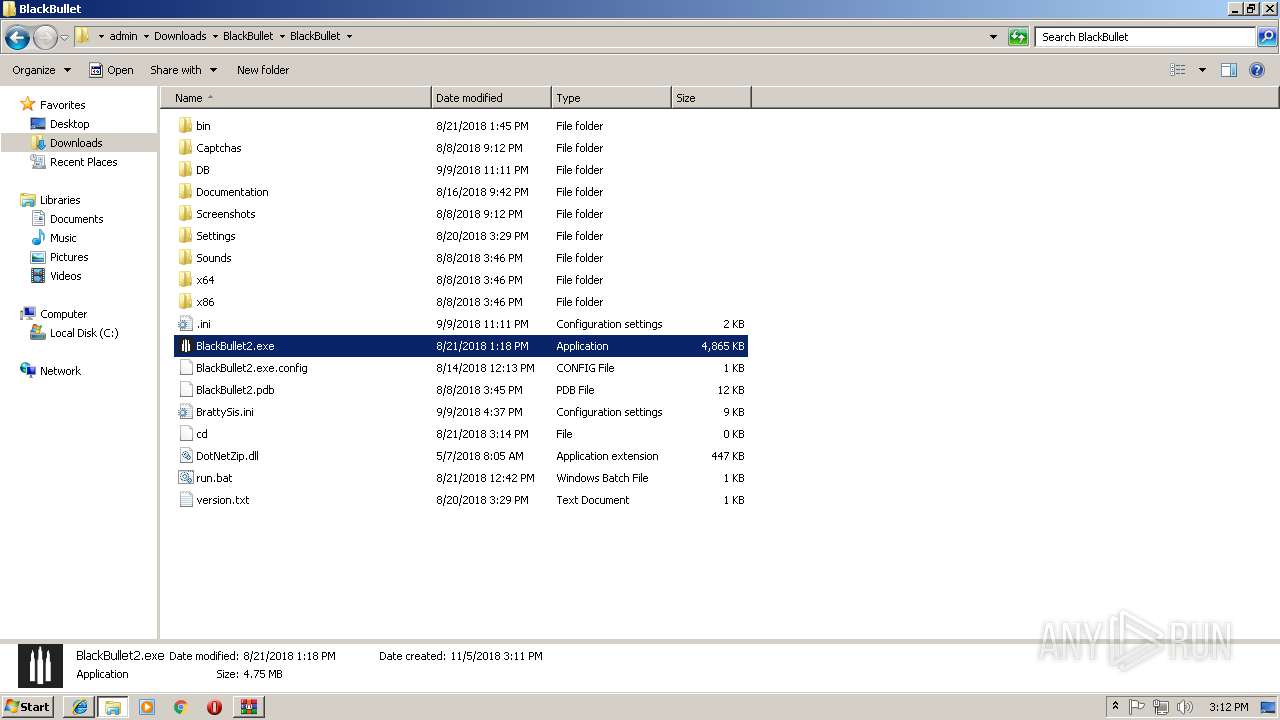This screenshot has height=720, width=1280.
Task: Open the Videos library
Action: (x=65, y=276)
